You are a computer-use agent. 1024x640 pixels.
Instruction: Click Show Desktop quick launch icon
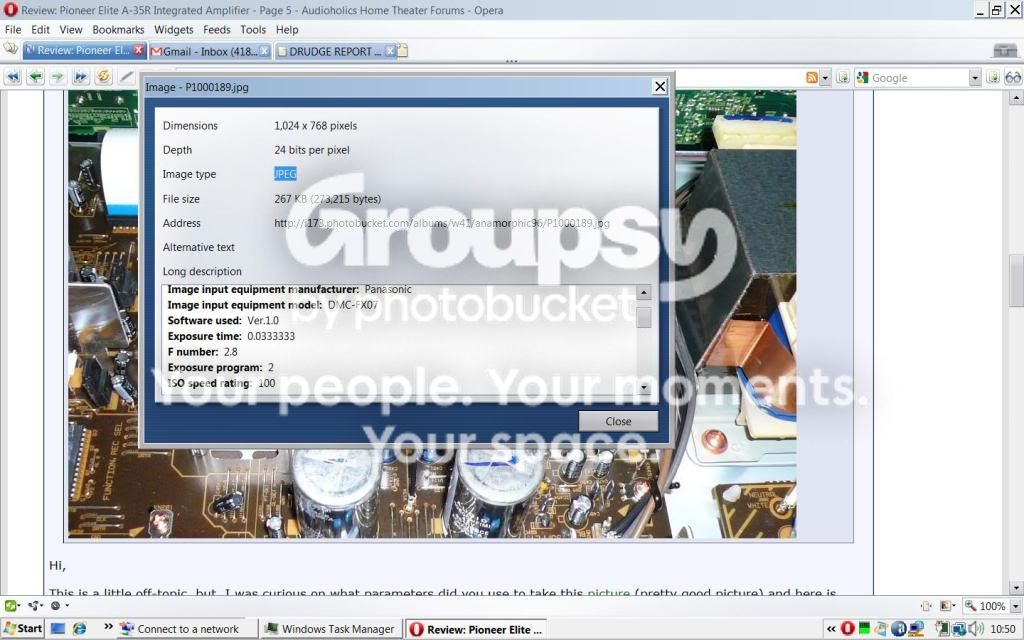(x=57, y=629)
